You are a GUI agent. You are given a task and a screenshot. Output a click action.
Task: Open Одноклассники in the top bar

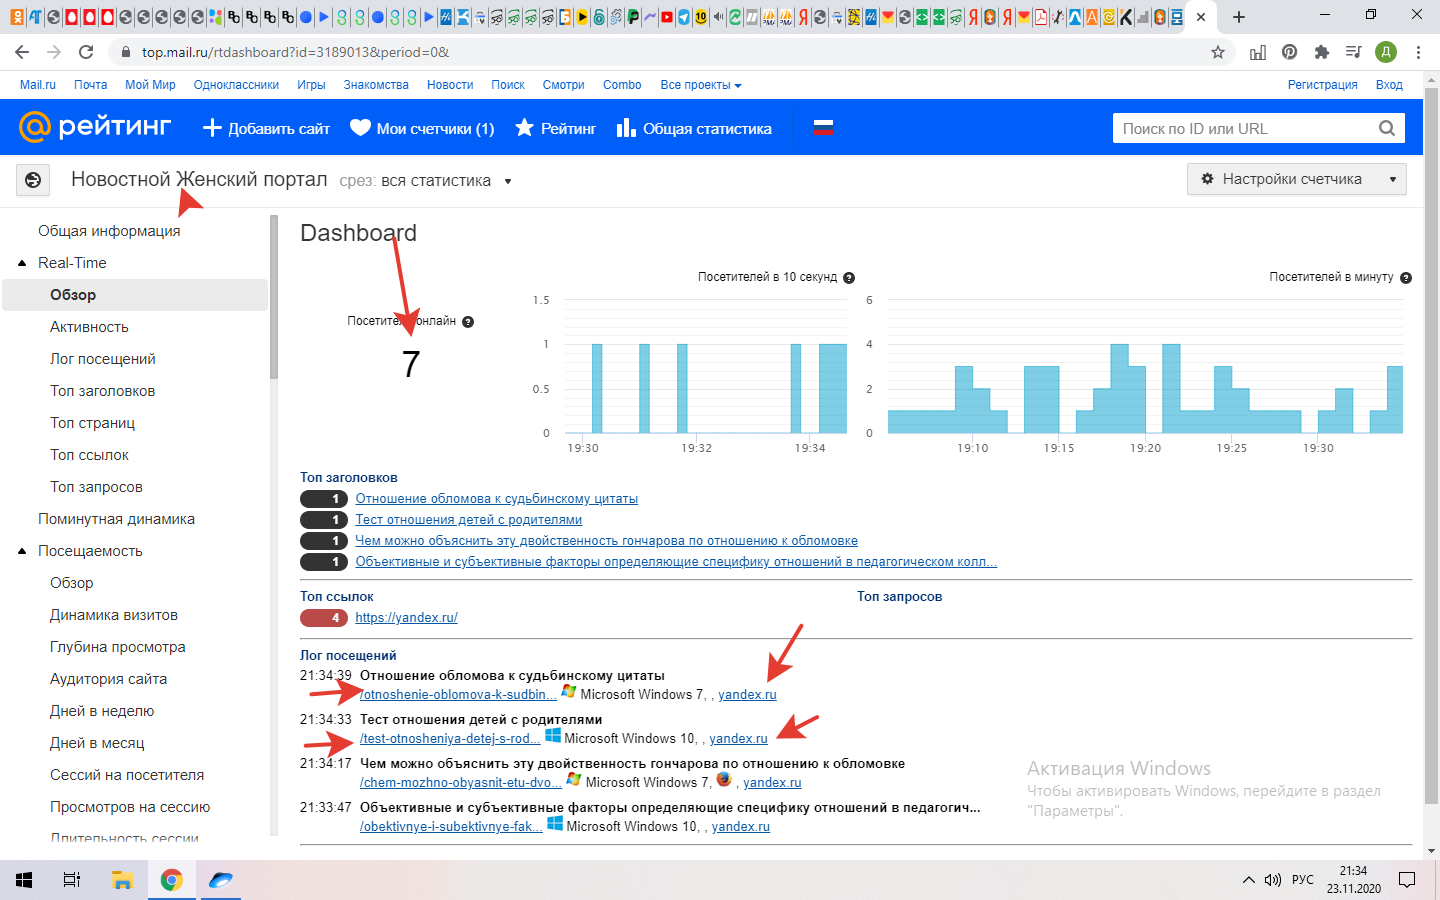tap(236, 85)
